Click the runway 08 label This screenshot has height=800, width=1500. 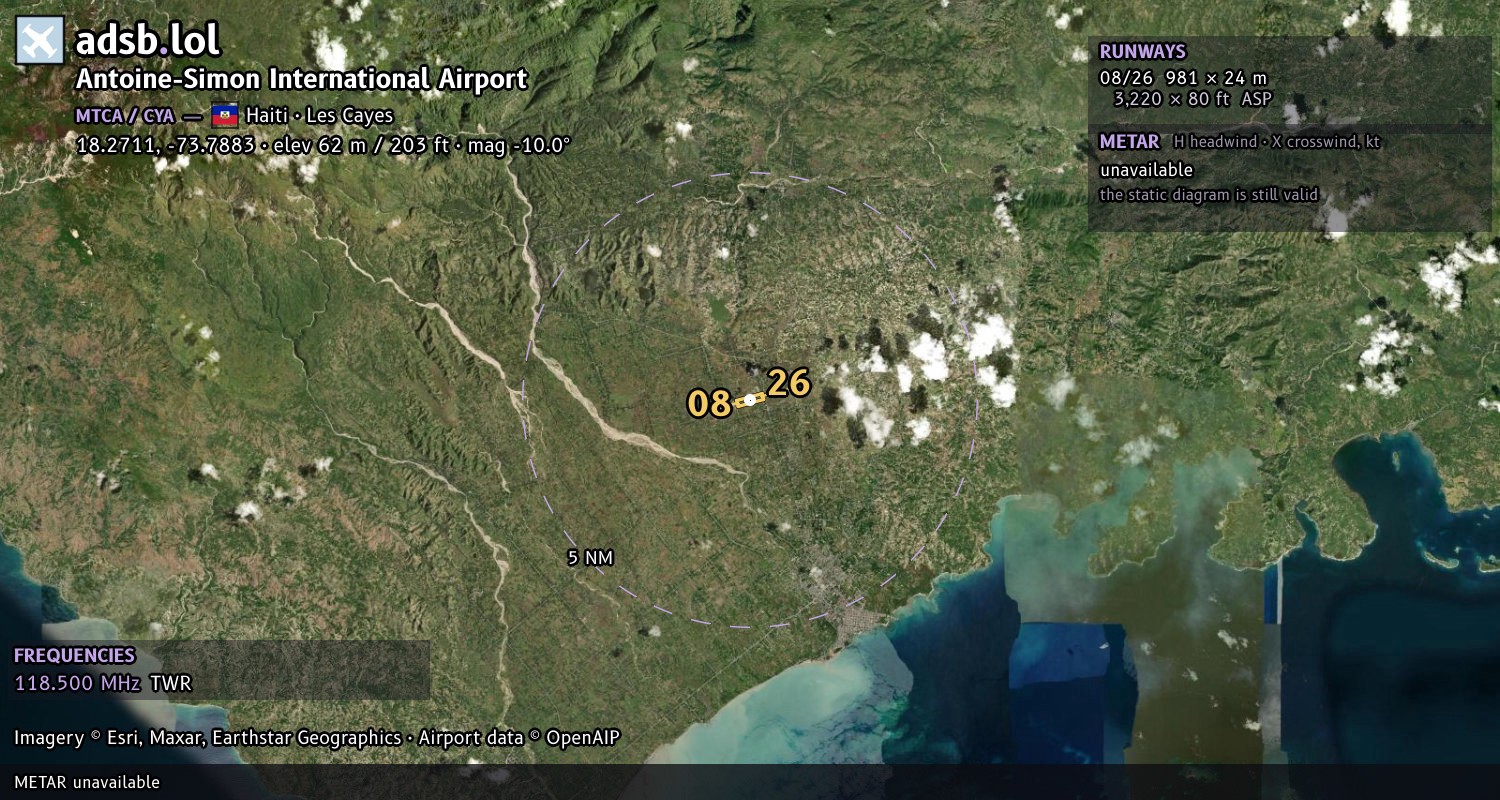click(709, 404)
